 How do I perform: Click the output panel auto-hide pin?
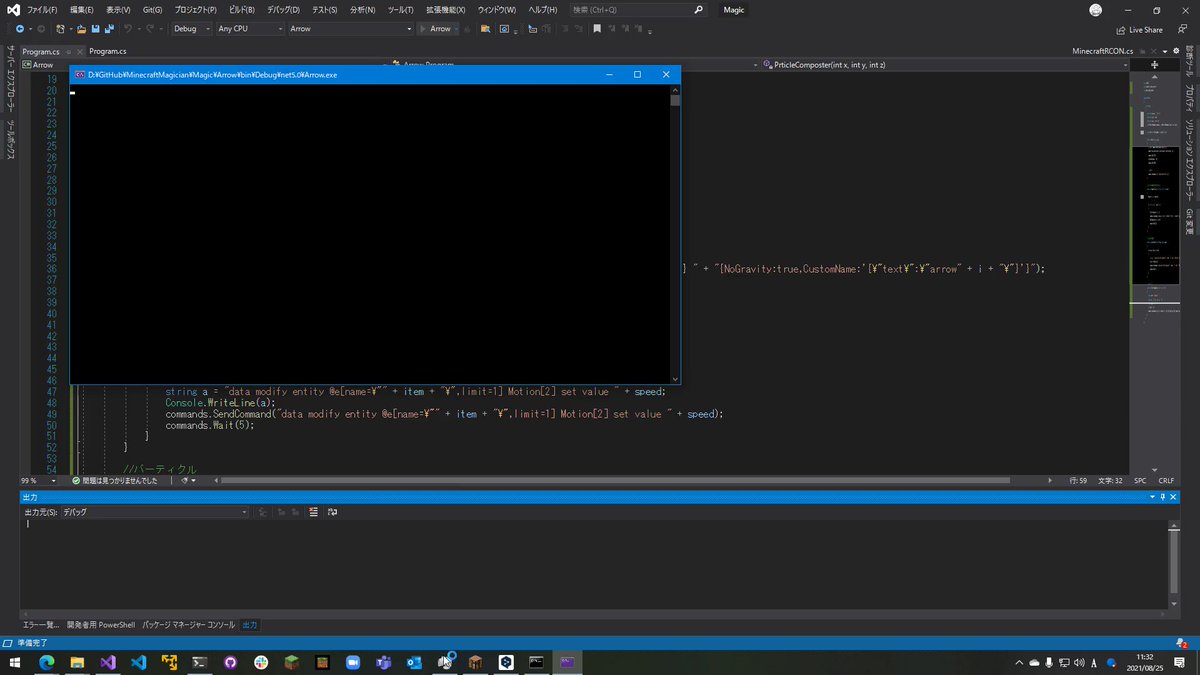(x=1164, y=497)
